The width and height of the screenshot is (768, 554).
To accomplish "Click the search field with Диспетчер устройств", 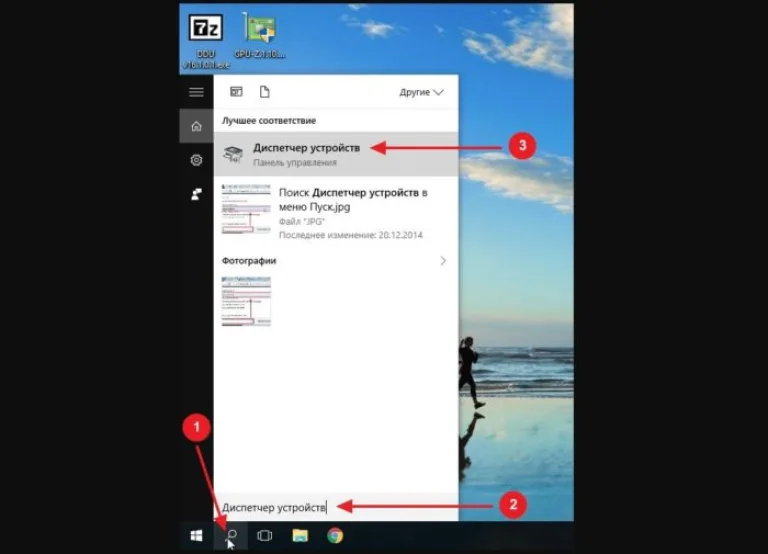I will coord(336,507).
